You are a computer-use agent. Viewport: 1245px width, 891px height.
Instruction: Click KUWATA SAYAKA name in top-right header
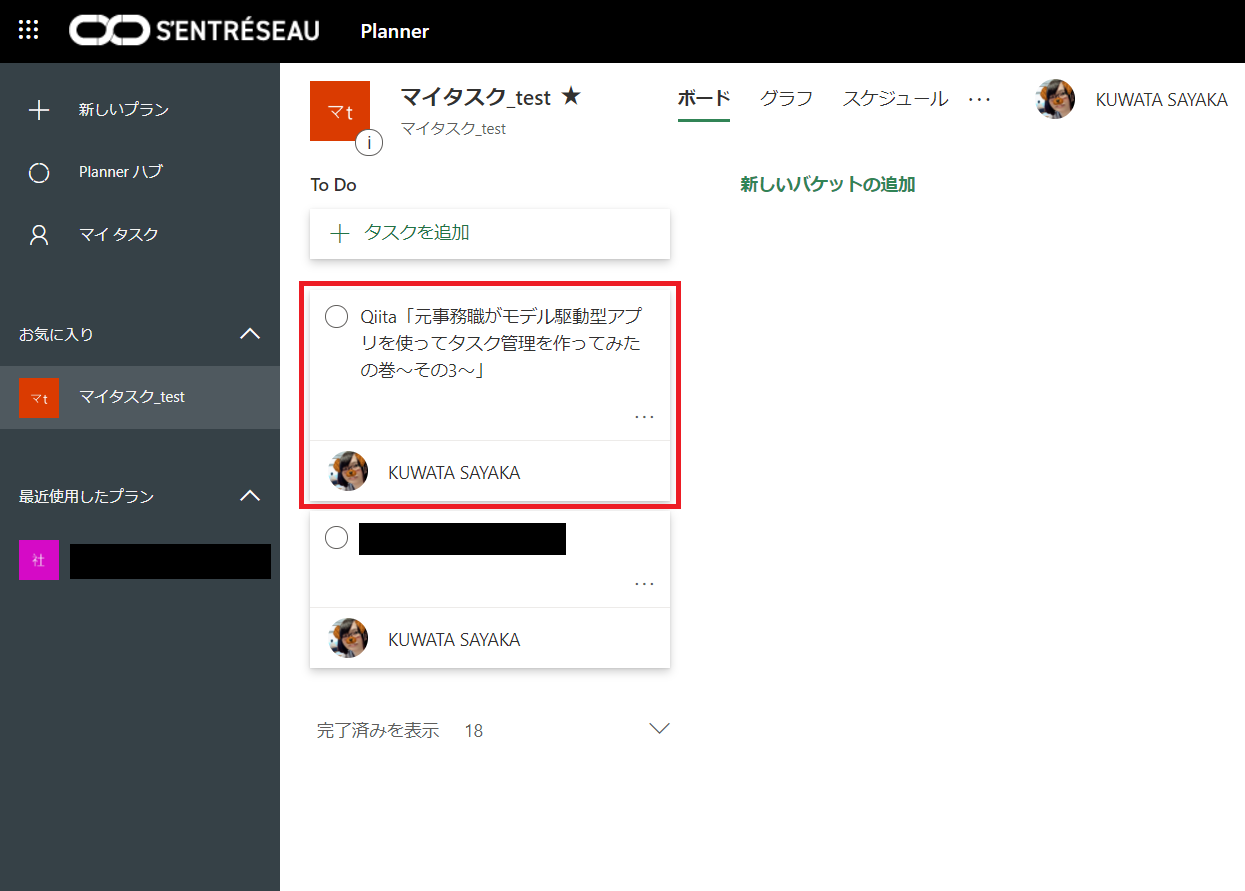point(1162,100)
